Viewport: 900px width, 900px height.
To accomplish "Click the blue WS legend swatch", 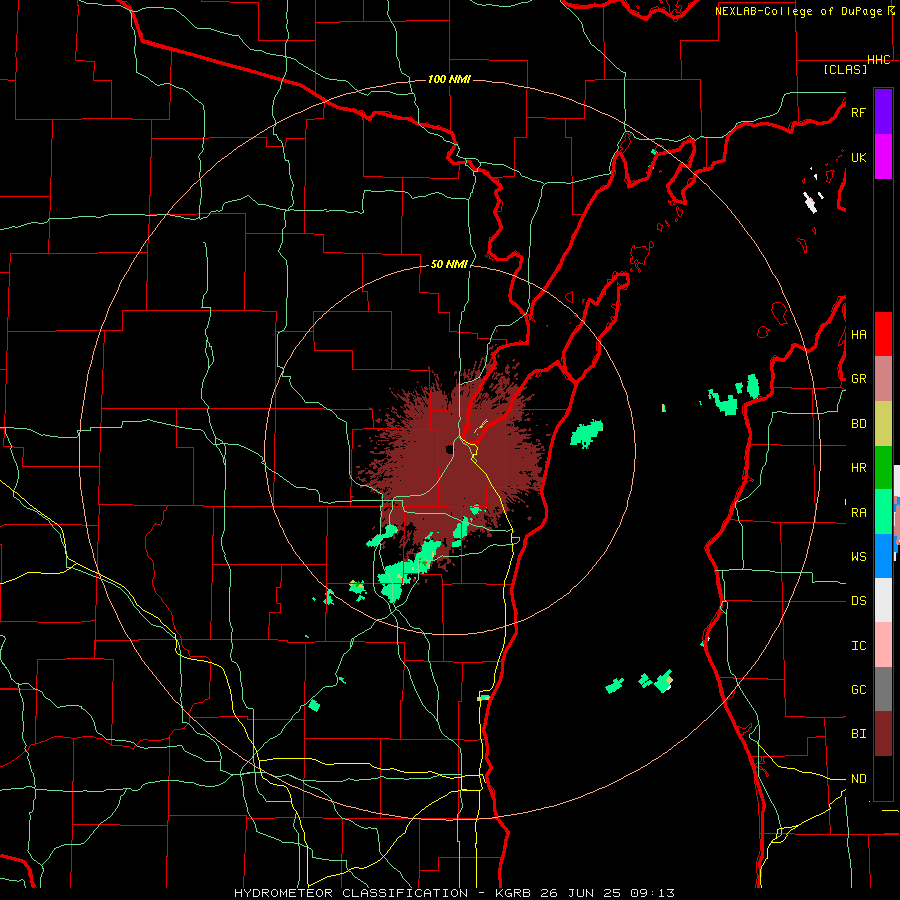I will 883,556.
